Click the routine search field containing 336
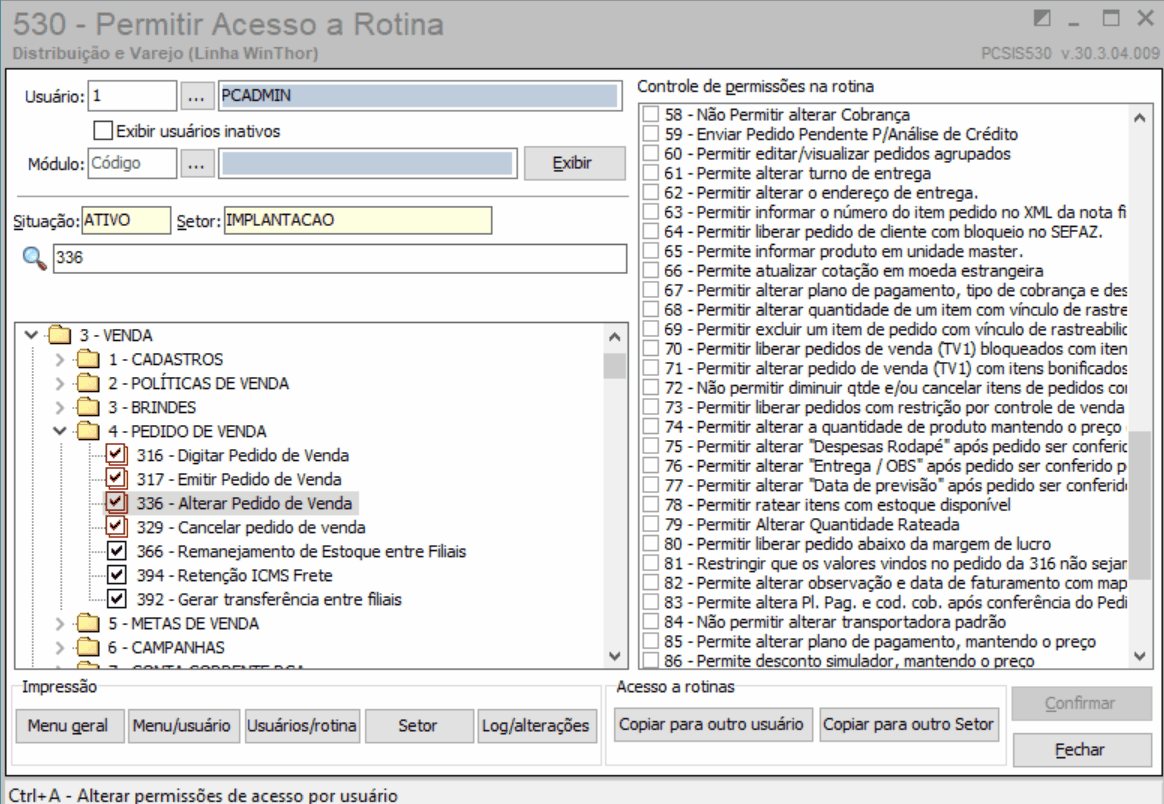Screen dimensions: 1164x804 tap(340, 258)
